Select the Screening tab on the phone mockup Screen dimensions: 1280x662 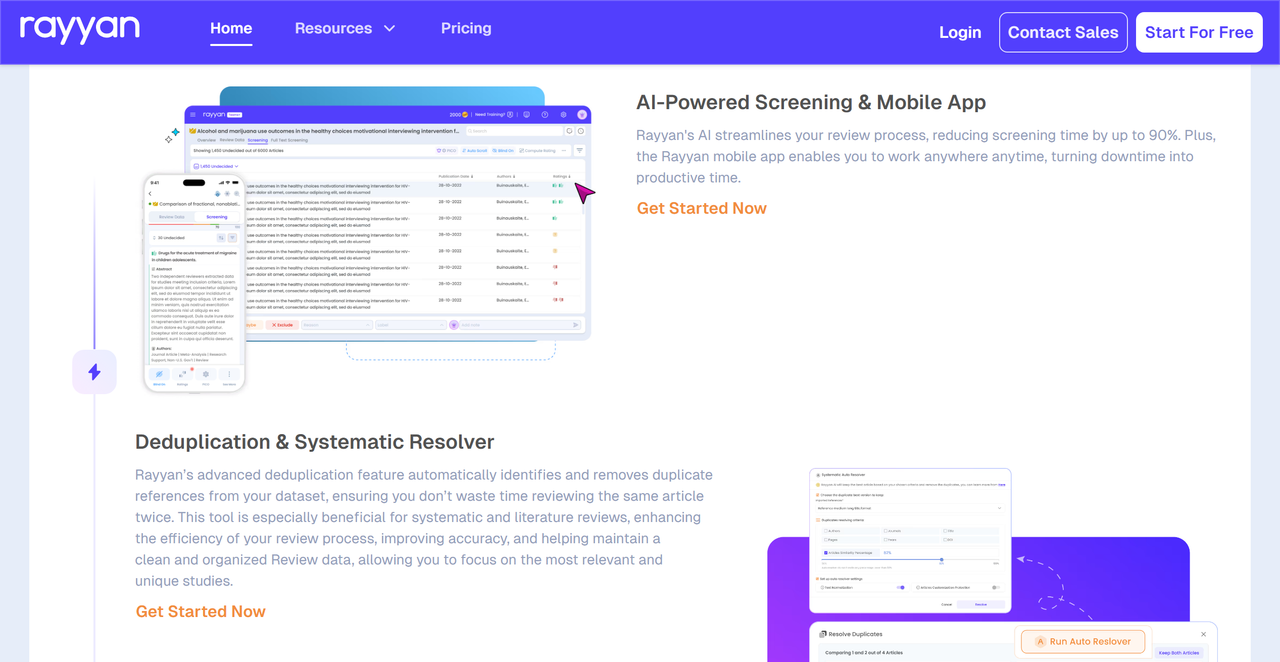click(x=217, y=217)
